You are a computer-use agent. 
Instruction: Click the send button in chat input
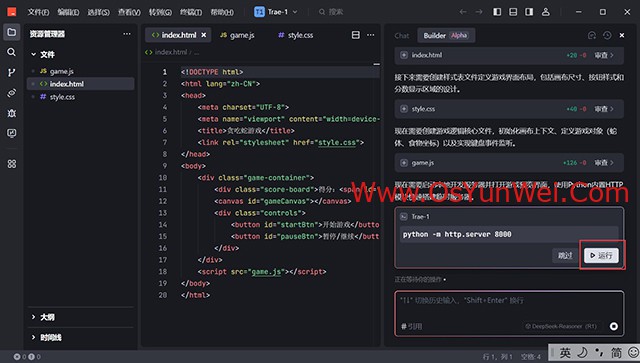pyautogui.click(x=613, y=326)
